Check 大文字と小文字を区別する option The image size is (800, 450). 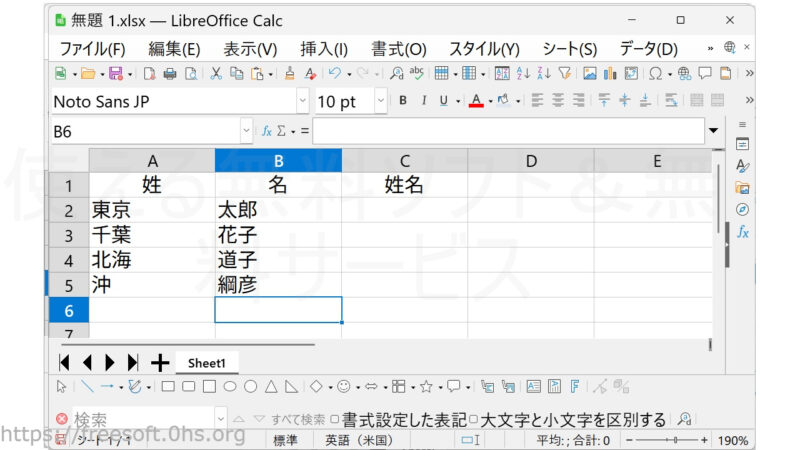tap(474, 419)
